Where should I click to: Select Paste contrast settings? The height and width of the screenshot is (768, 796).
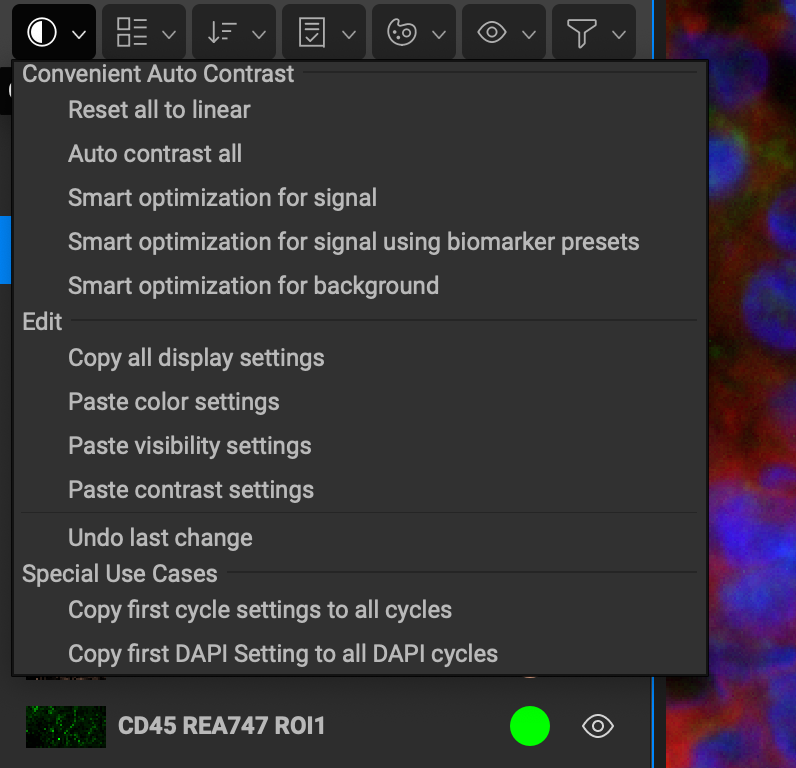pyautogui.click(x=360, y=490)
